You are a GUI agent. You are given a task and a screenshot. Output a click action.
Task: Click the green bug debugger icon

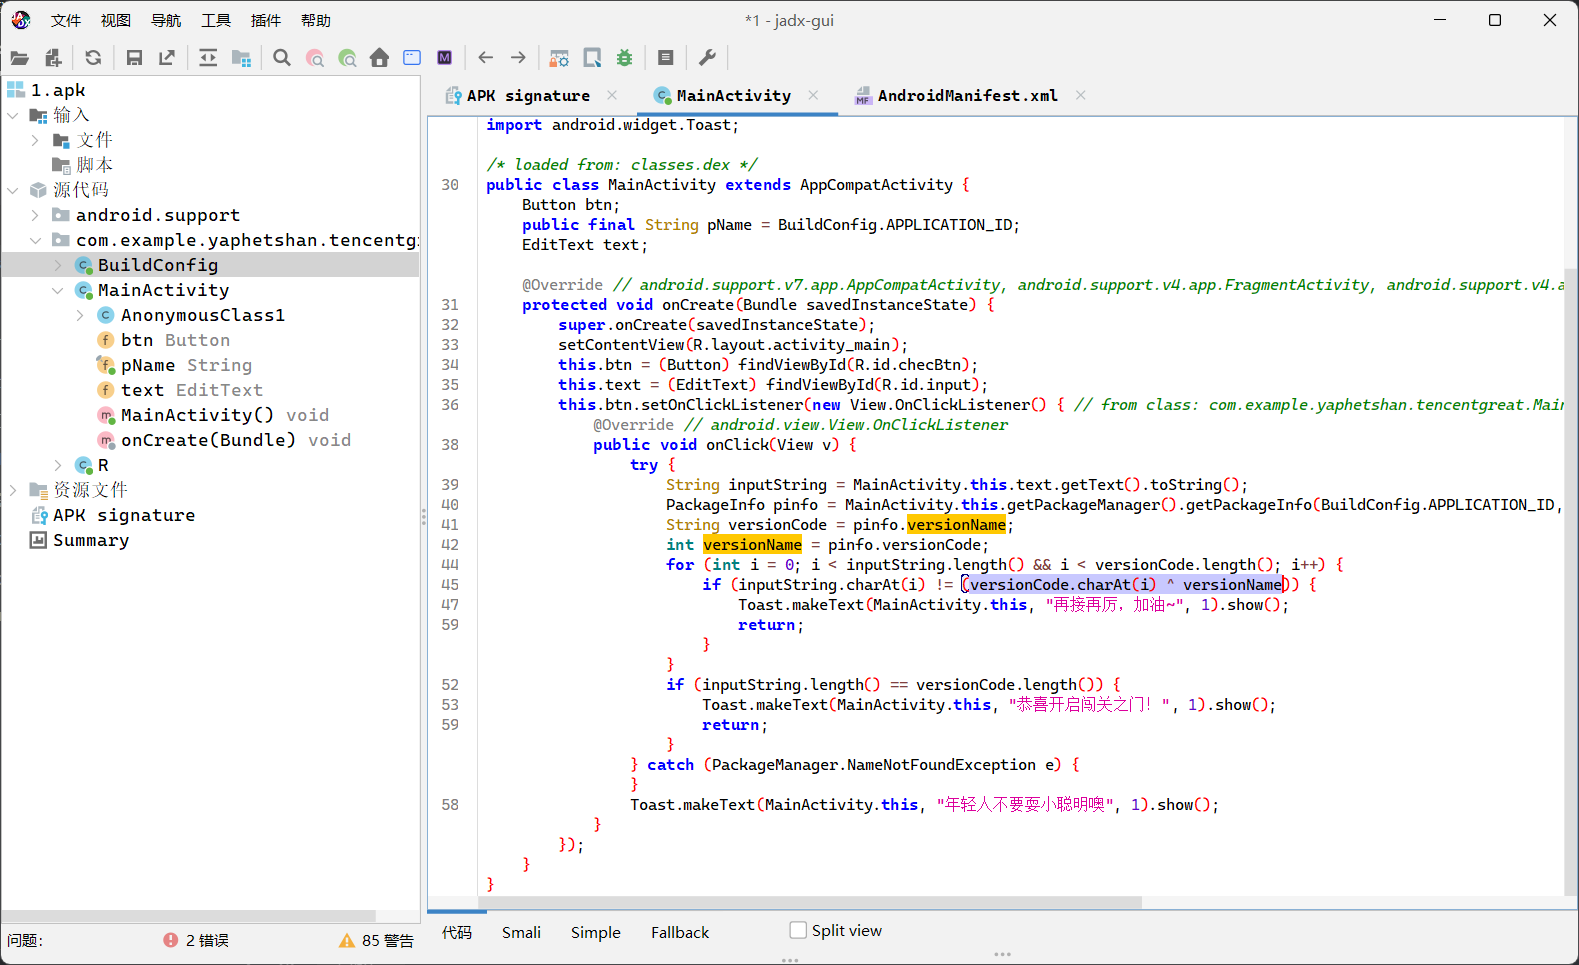click(x=625, y=58)
